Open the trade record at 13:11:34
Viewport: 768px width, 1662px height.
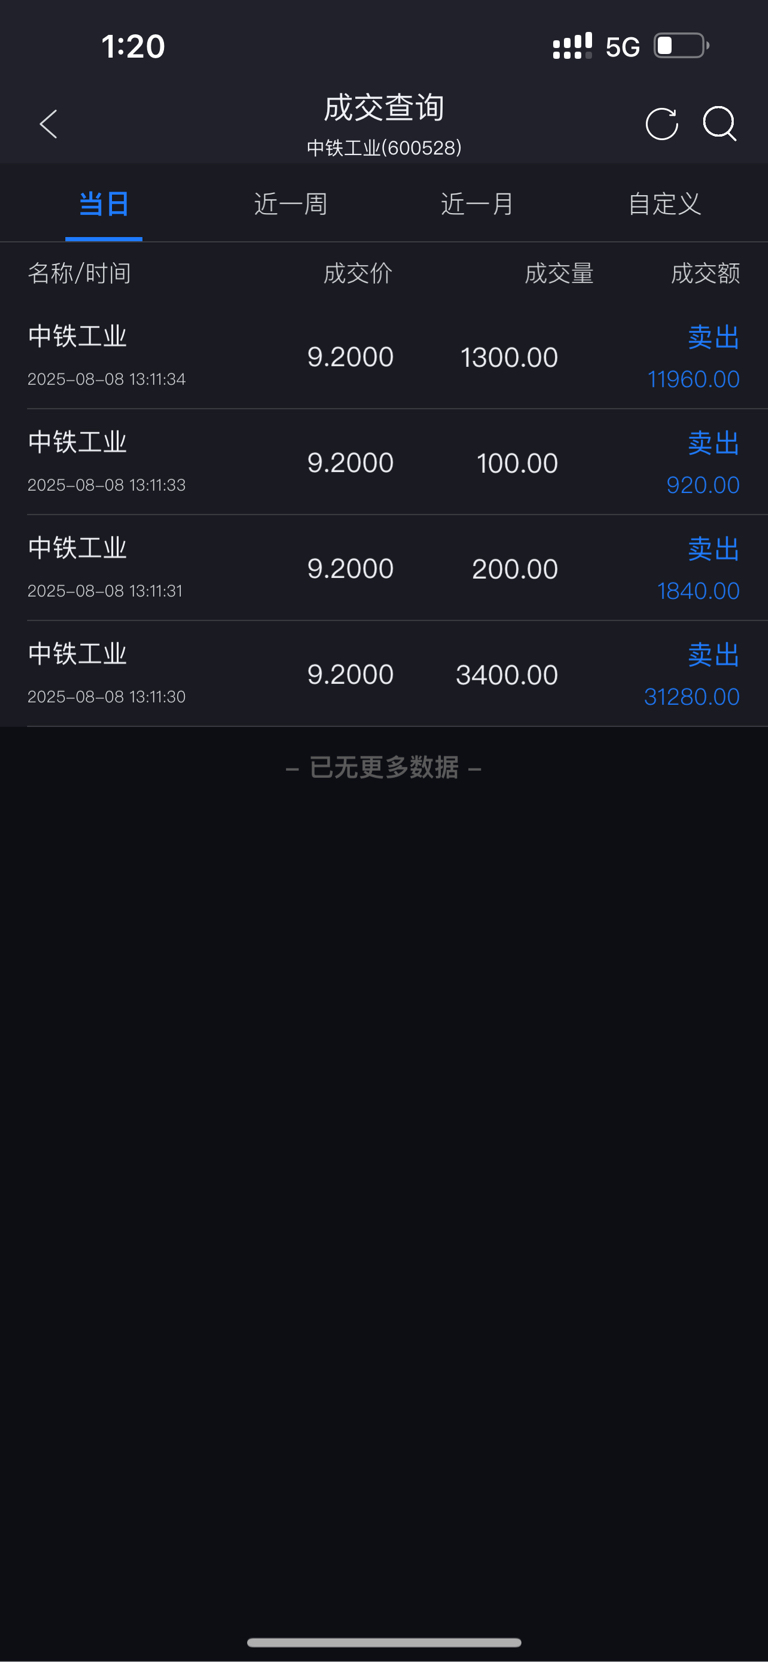(384, 357)
